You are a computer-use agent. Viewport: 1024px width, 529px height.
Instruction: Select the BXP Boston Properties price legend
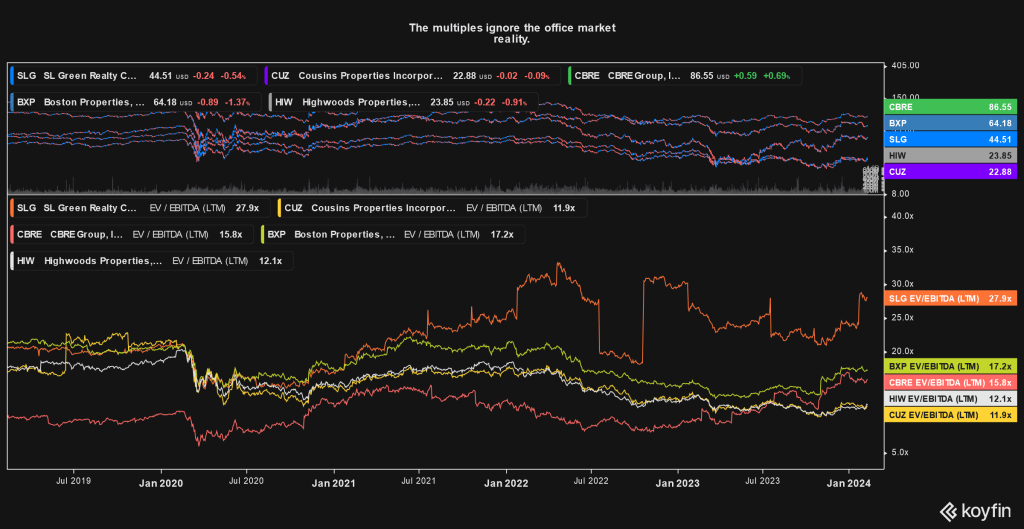pos(134,102)
